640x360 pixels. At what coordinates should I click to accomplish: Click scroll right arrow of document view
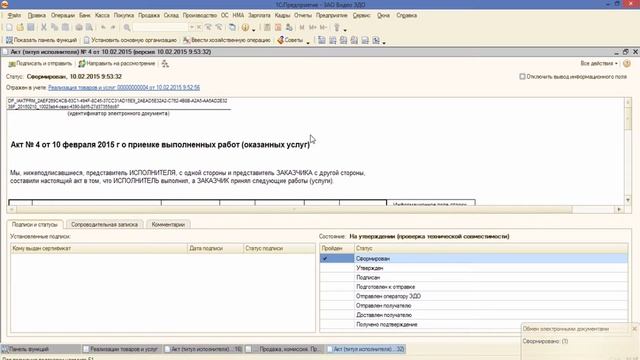[619, 209]
